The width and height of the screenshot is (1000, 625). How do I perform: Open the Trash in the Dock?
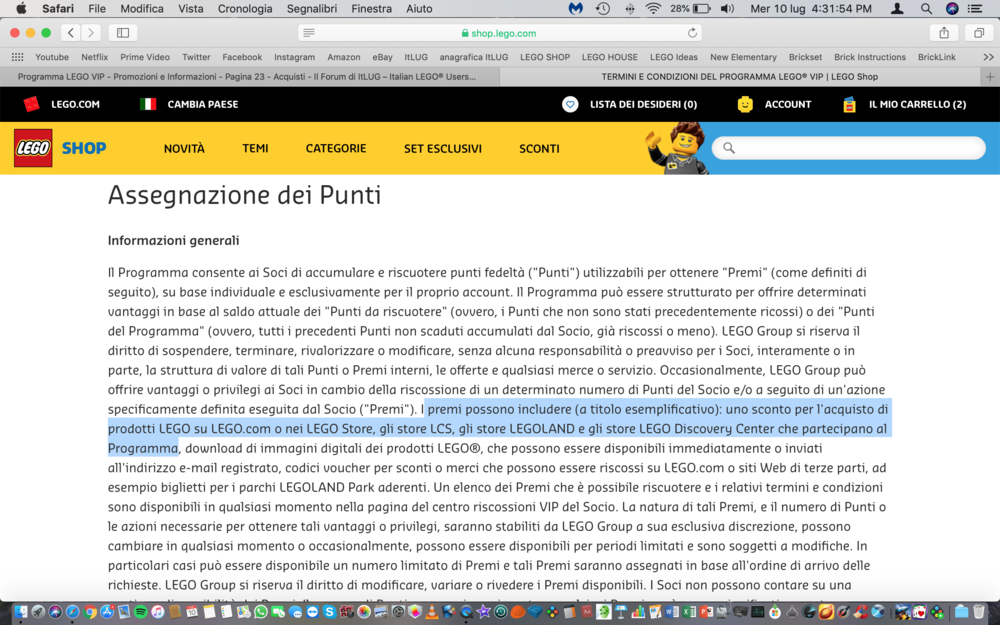pos(979,612)
